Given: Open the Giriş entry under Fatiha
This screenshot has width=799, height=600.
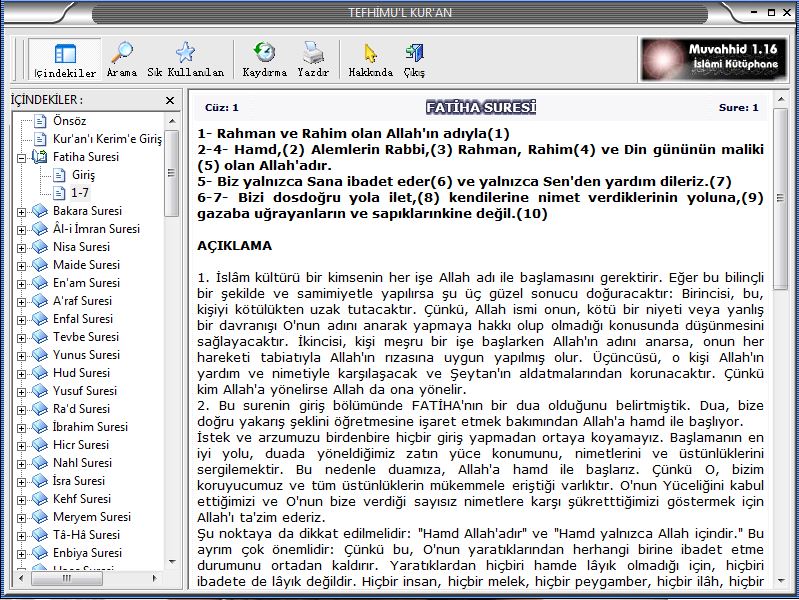Looking at the screenshot, I should (x=83, y=175).
